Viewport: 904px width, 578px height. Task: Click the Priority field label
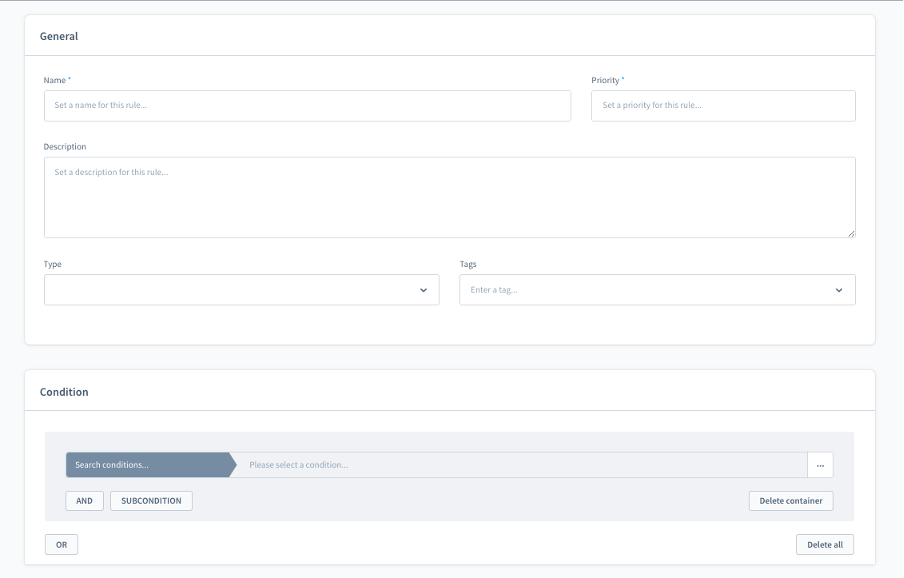coord(605,80)
